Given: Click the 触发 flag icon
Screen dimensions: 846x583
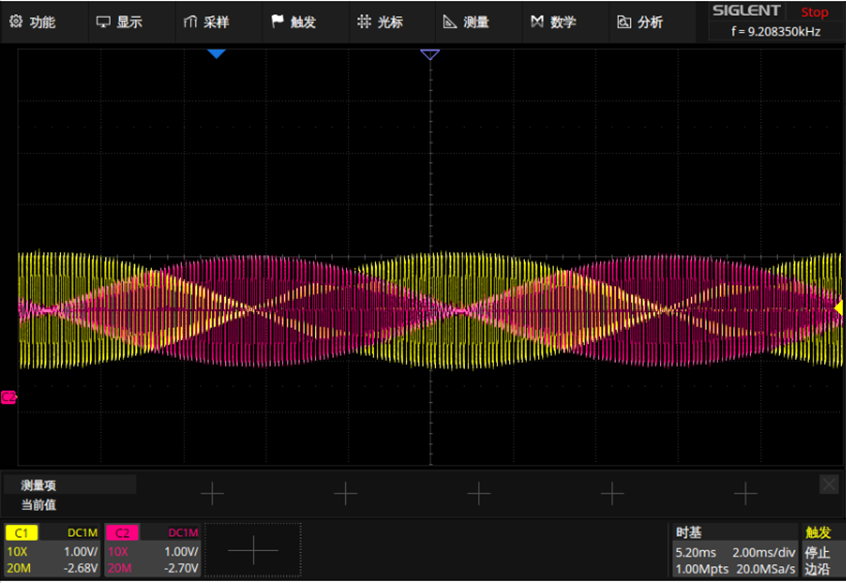Looking at the screenshot, I should (277, 22).
